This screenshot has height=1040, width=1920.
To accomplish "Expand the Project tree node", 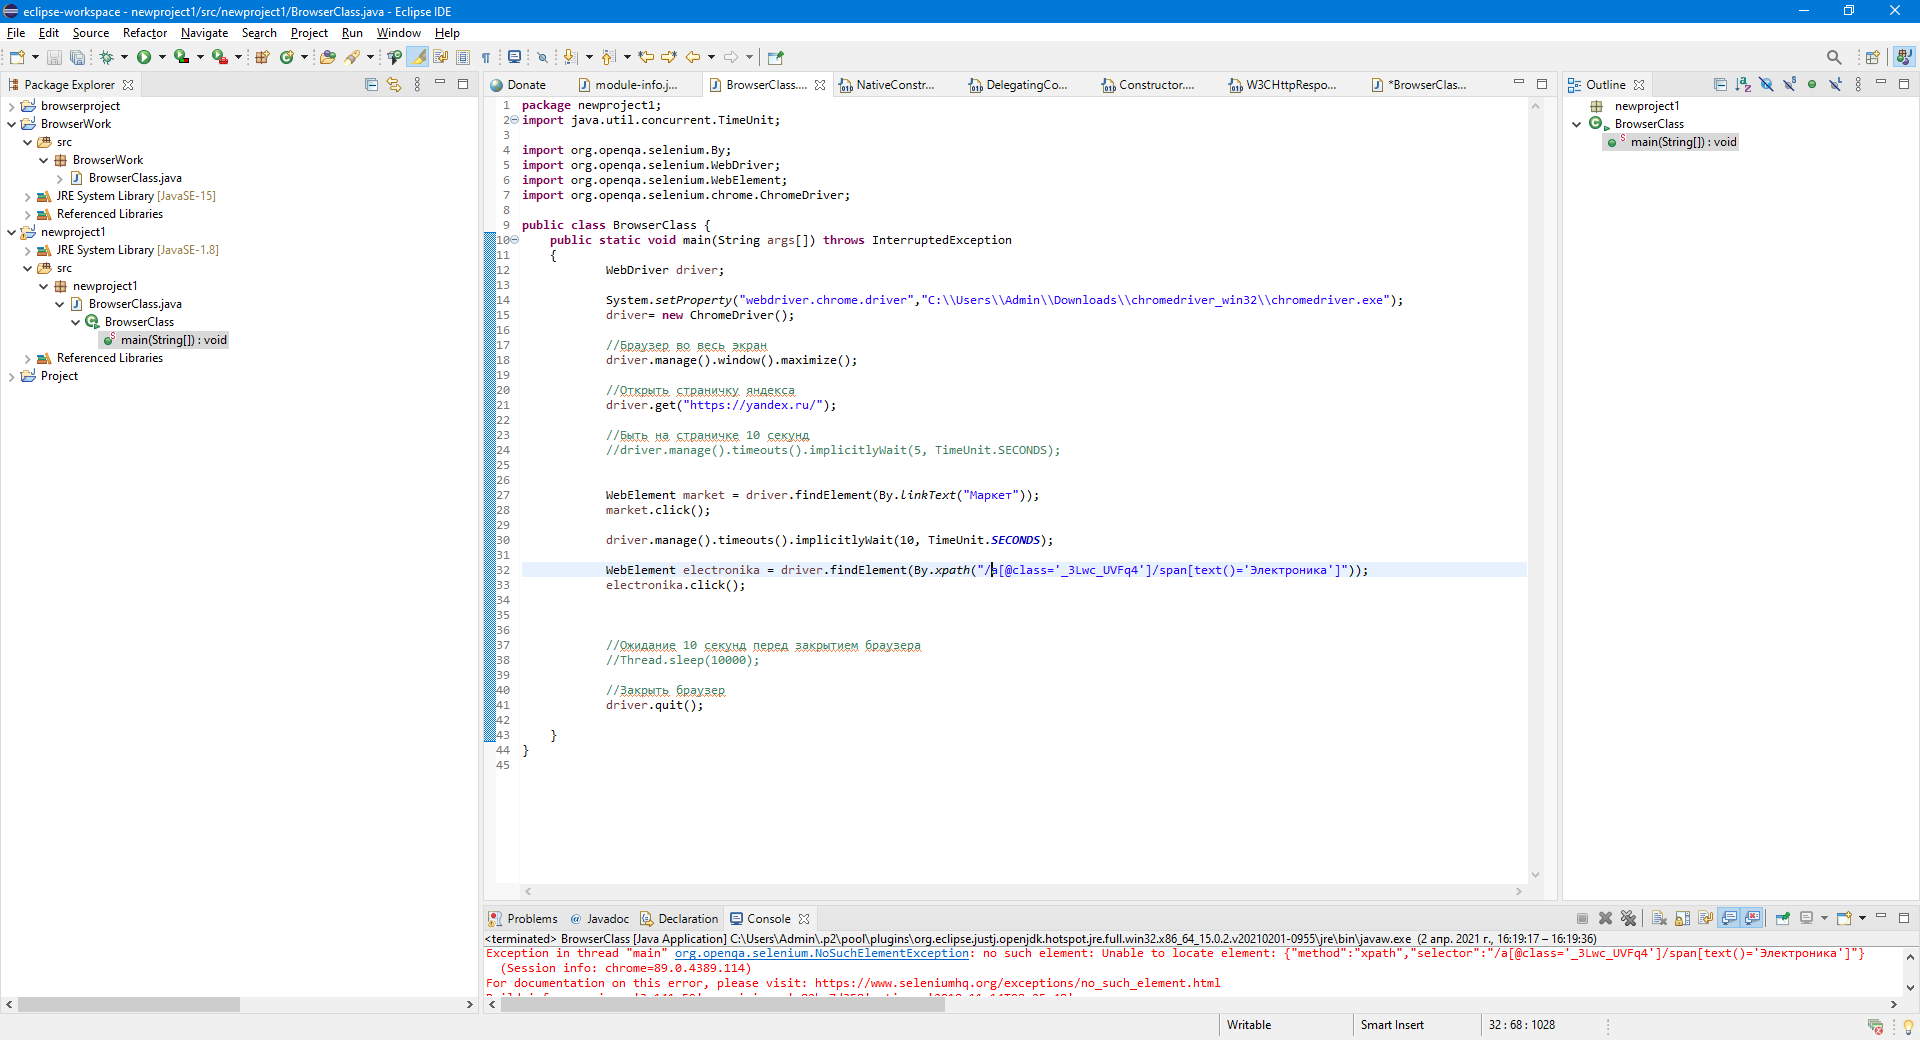I will pyautogui.click(x=12, y=376).
